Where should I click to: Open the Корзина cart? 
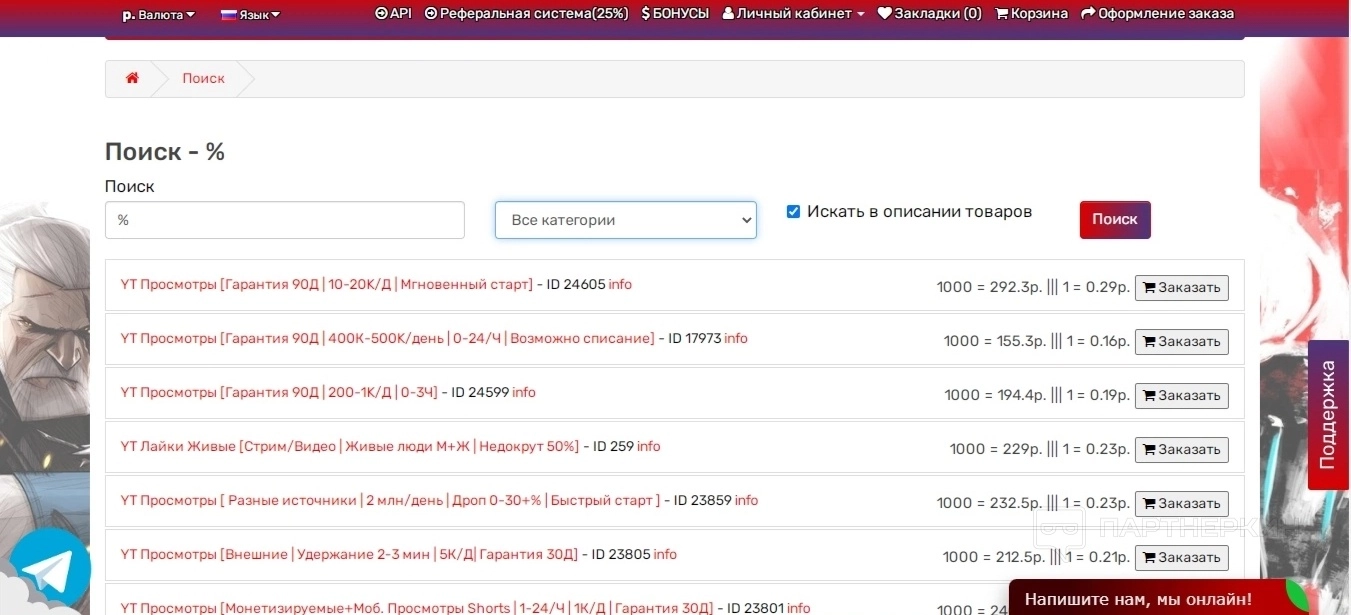tap(1032, 14)
